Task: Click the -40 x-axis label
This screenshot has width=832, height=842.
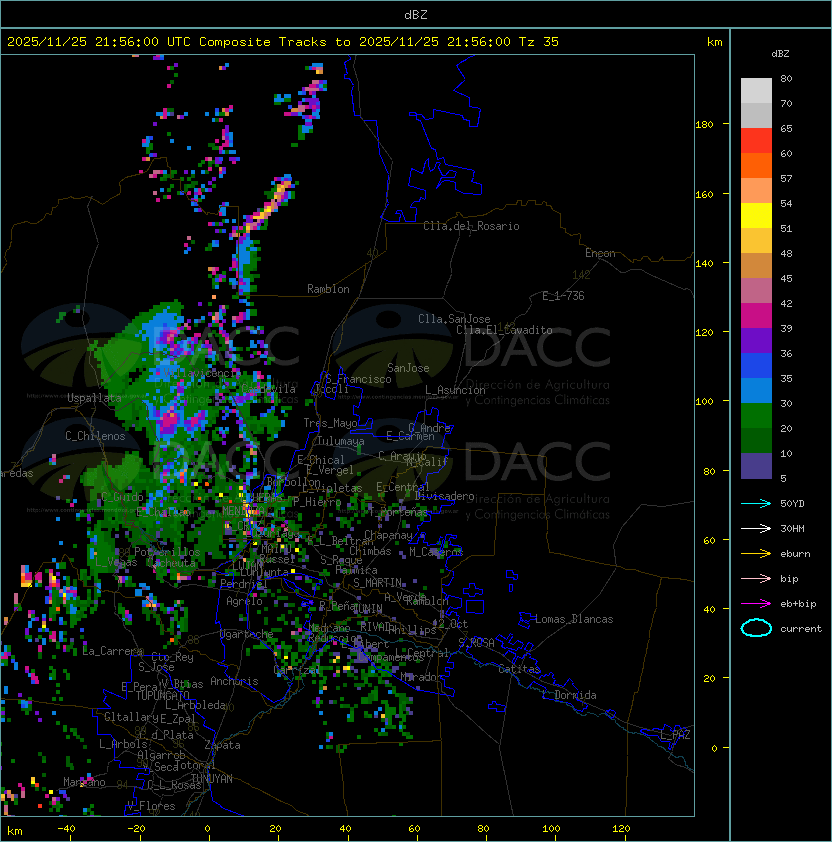Action: tap(66, 829)
